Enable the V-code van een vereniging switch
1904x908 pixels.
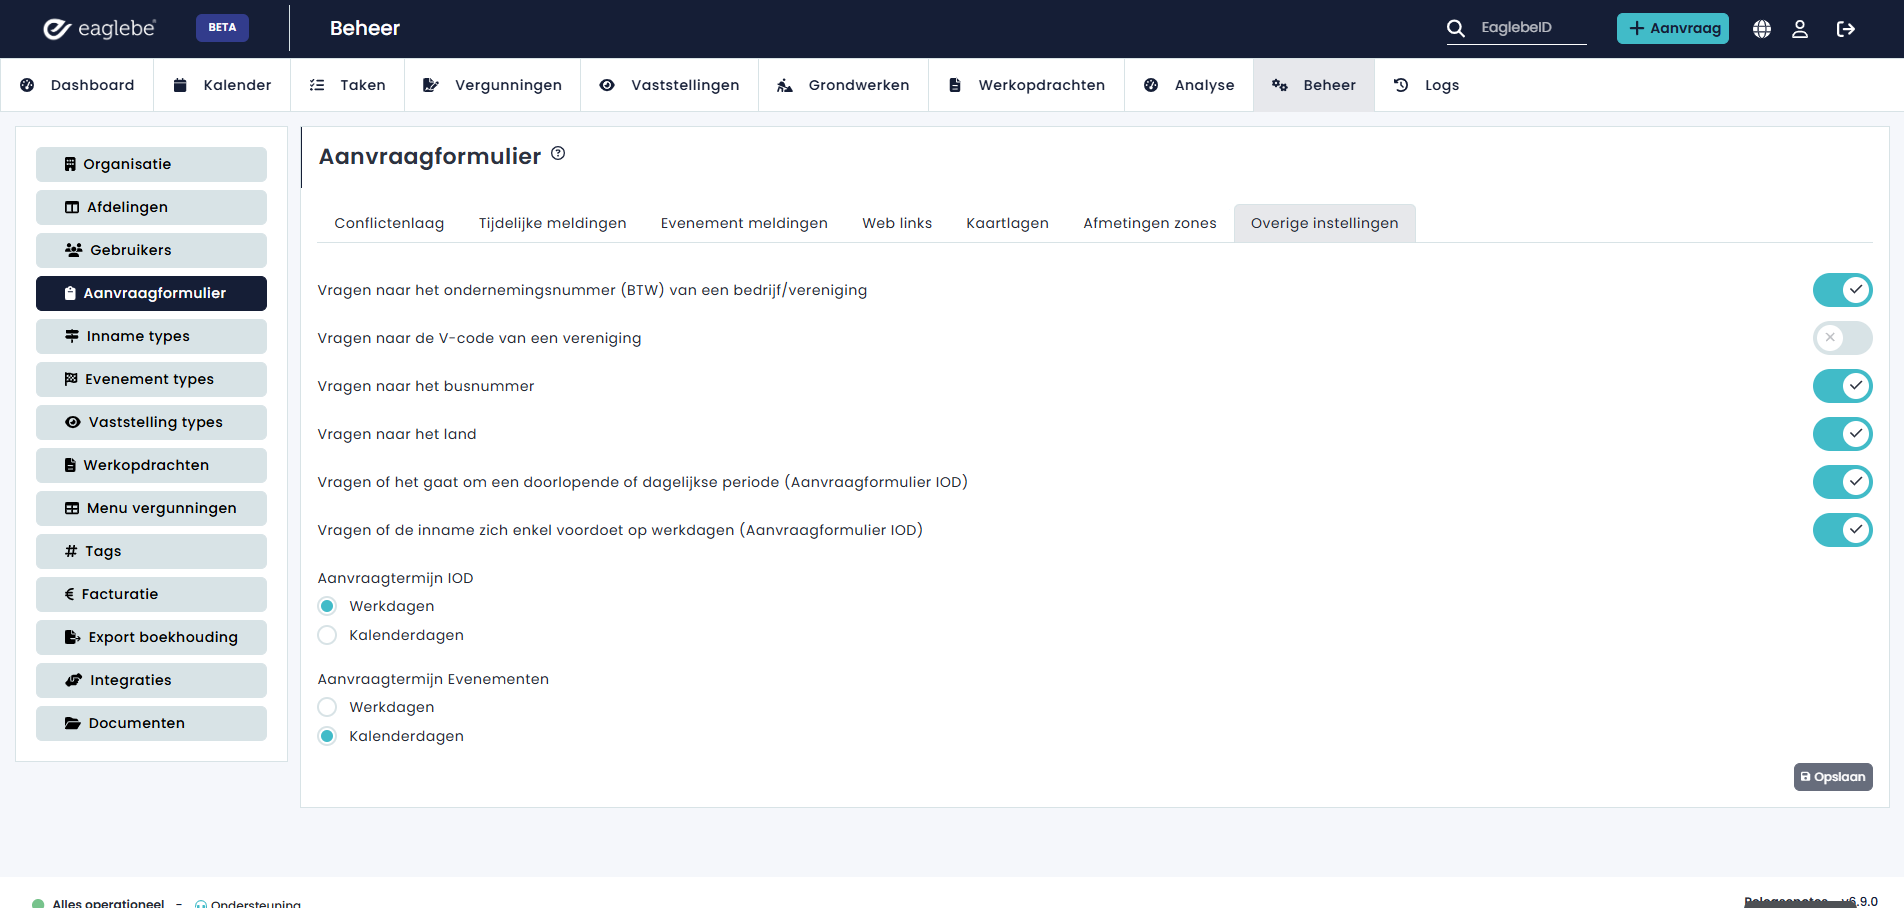1842,338
